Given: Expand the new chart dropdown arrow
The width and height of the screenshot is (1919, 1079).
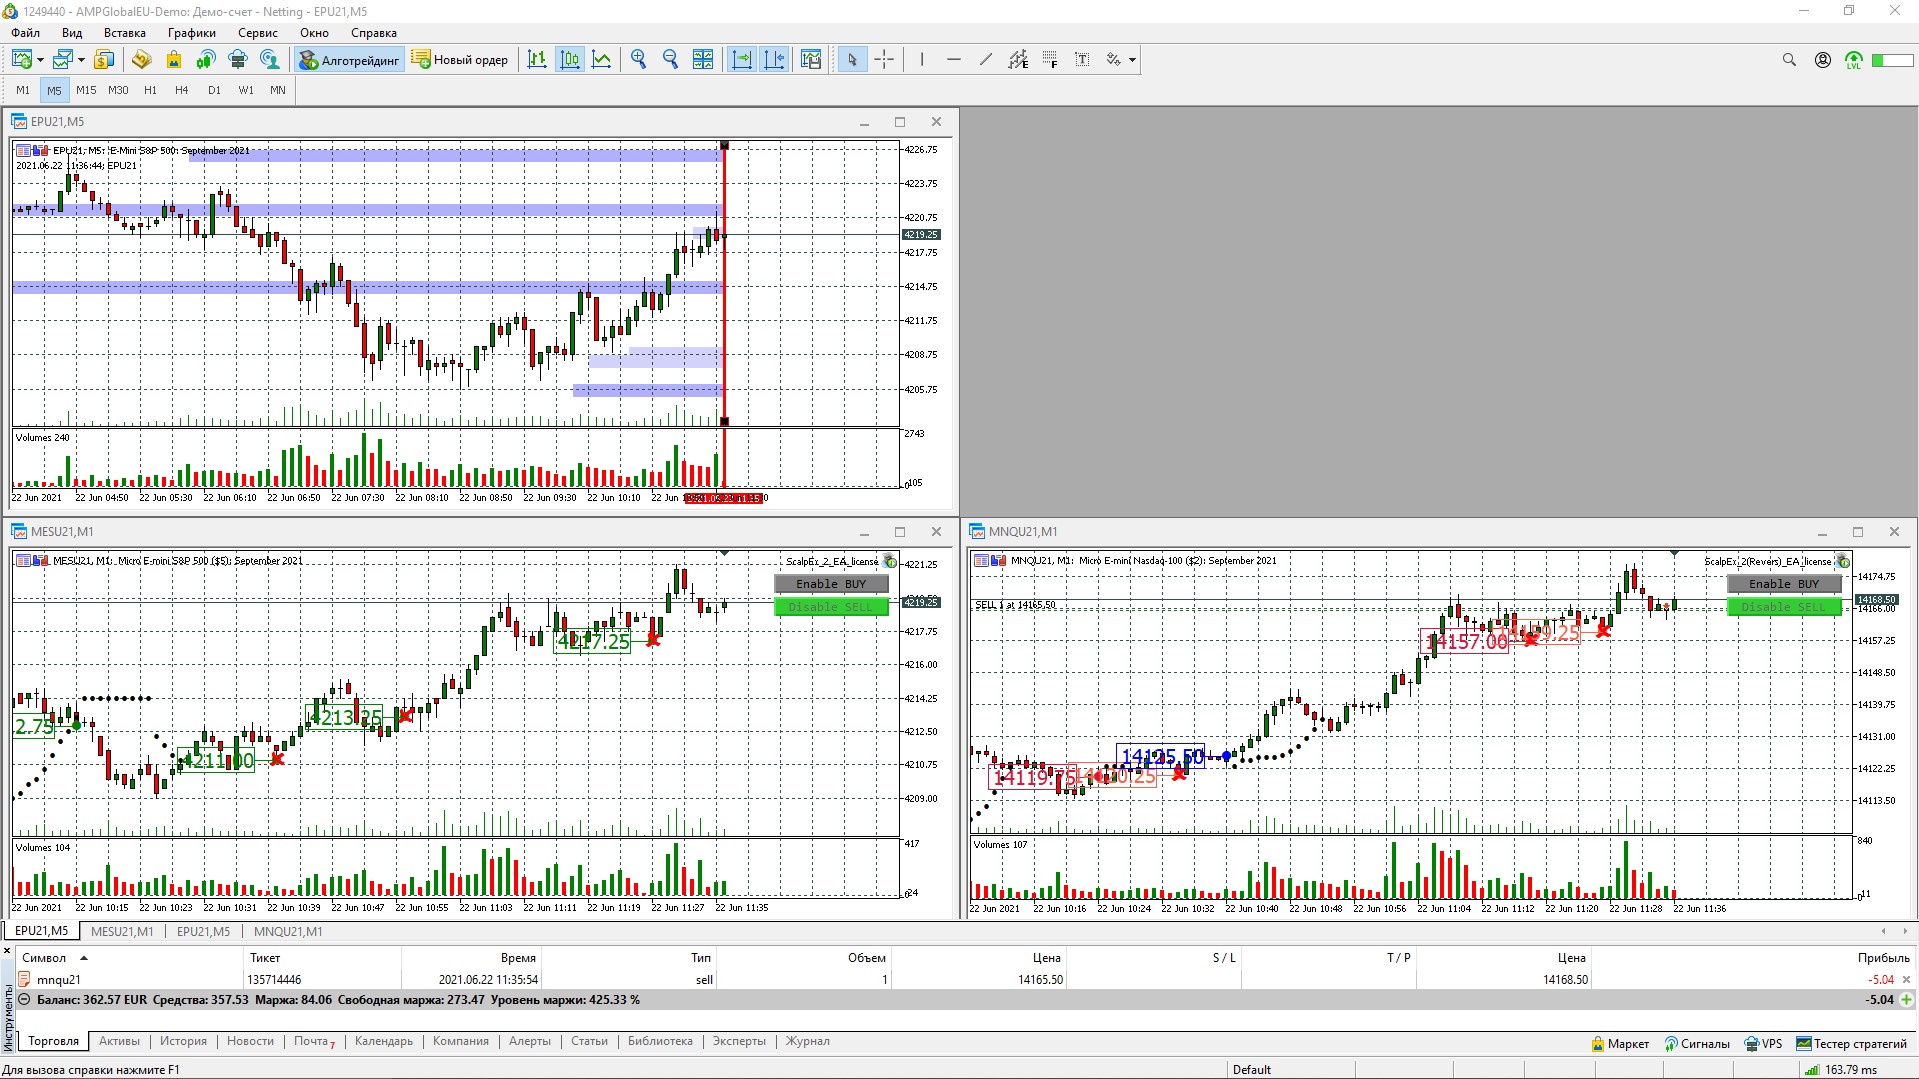Looking at the screenshot, I should 40,60.
